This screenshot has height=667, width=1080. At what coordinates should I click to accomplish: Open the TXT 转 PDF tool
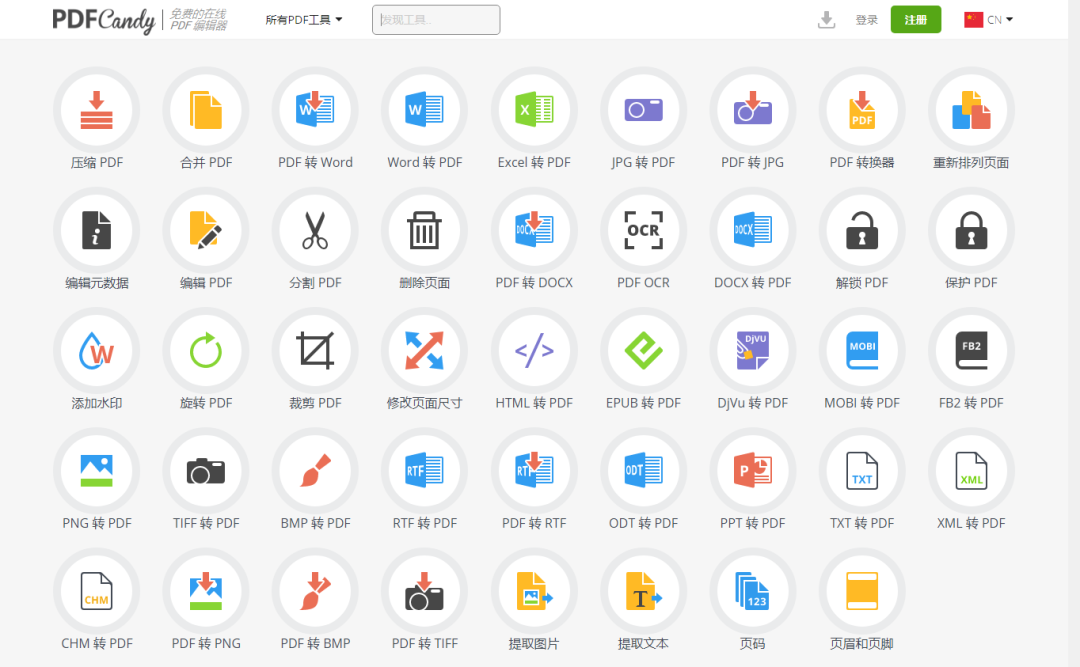[862, 471]
